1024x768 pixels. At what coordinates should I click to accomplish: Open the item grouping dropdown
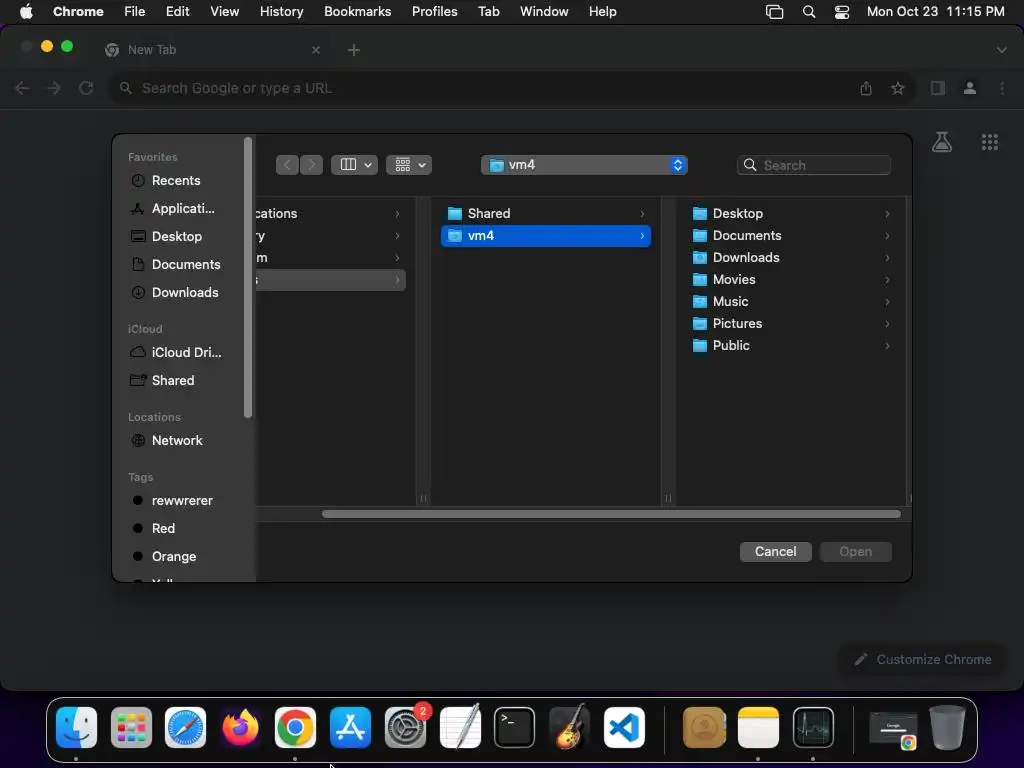[409, 165]
